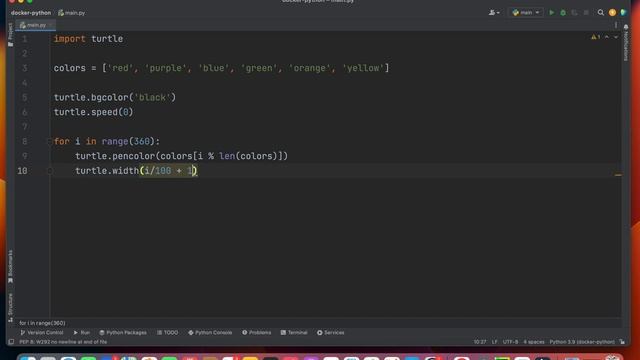Viewport: 640px width, 360px height.
Task: Click the lock read-only toggle in status bar
Action: pyautogui.click(x=622, y=342)
